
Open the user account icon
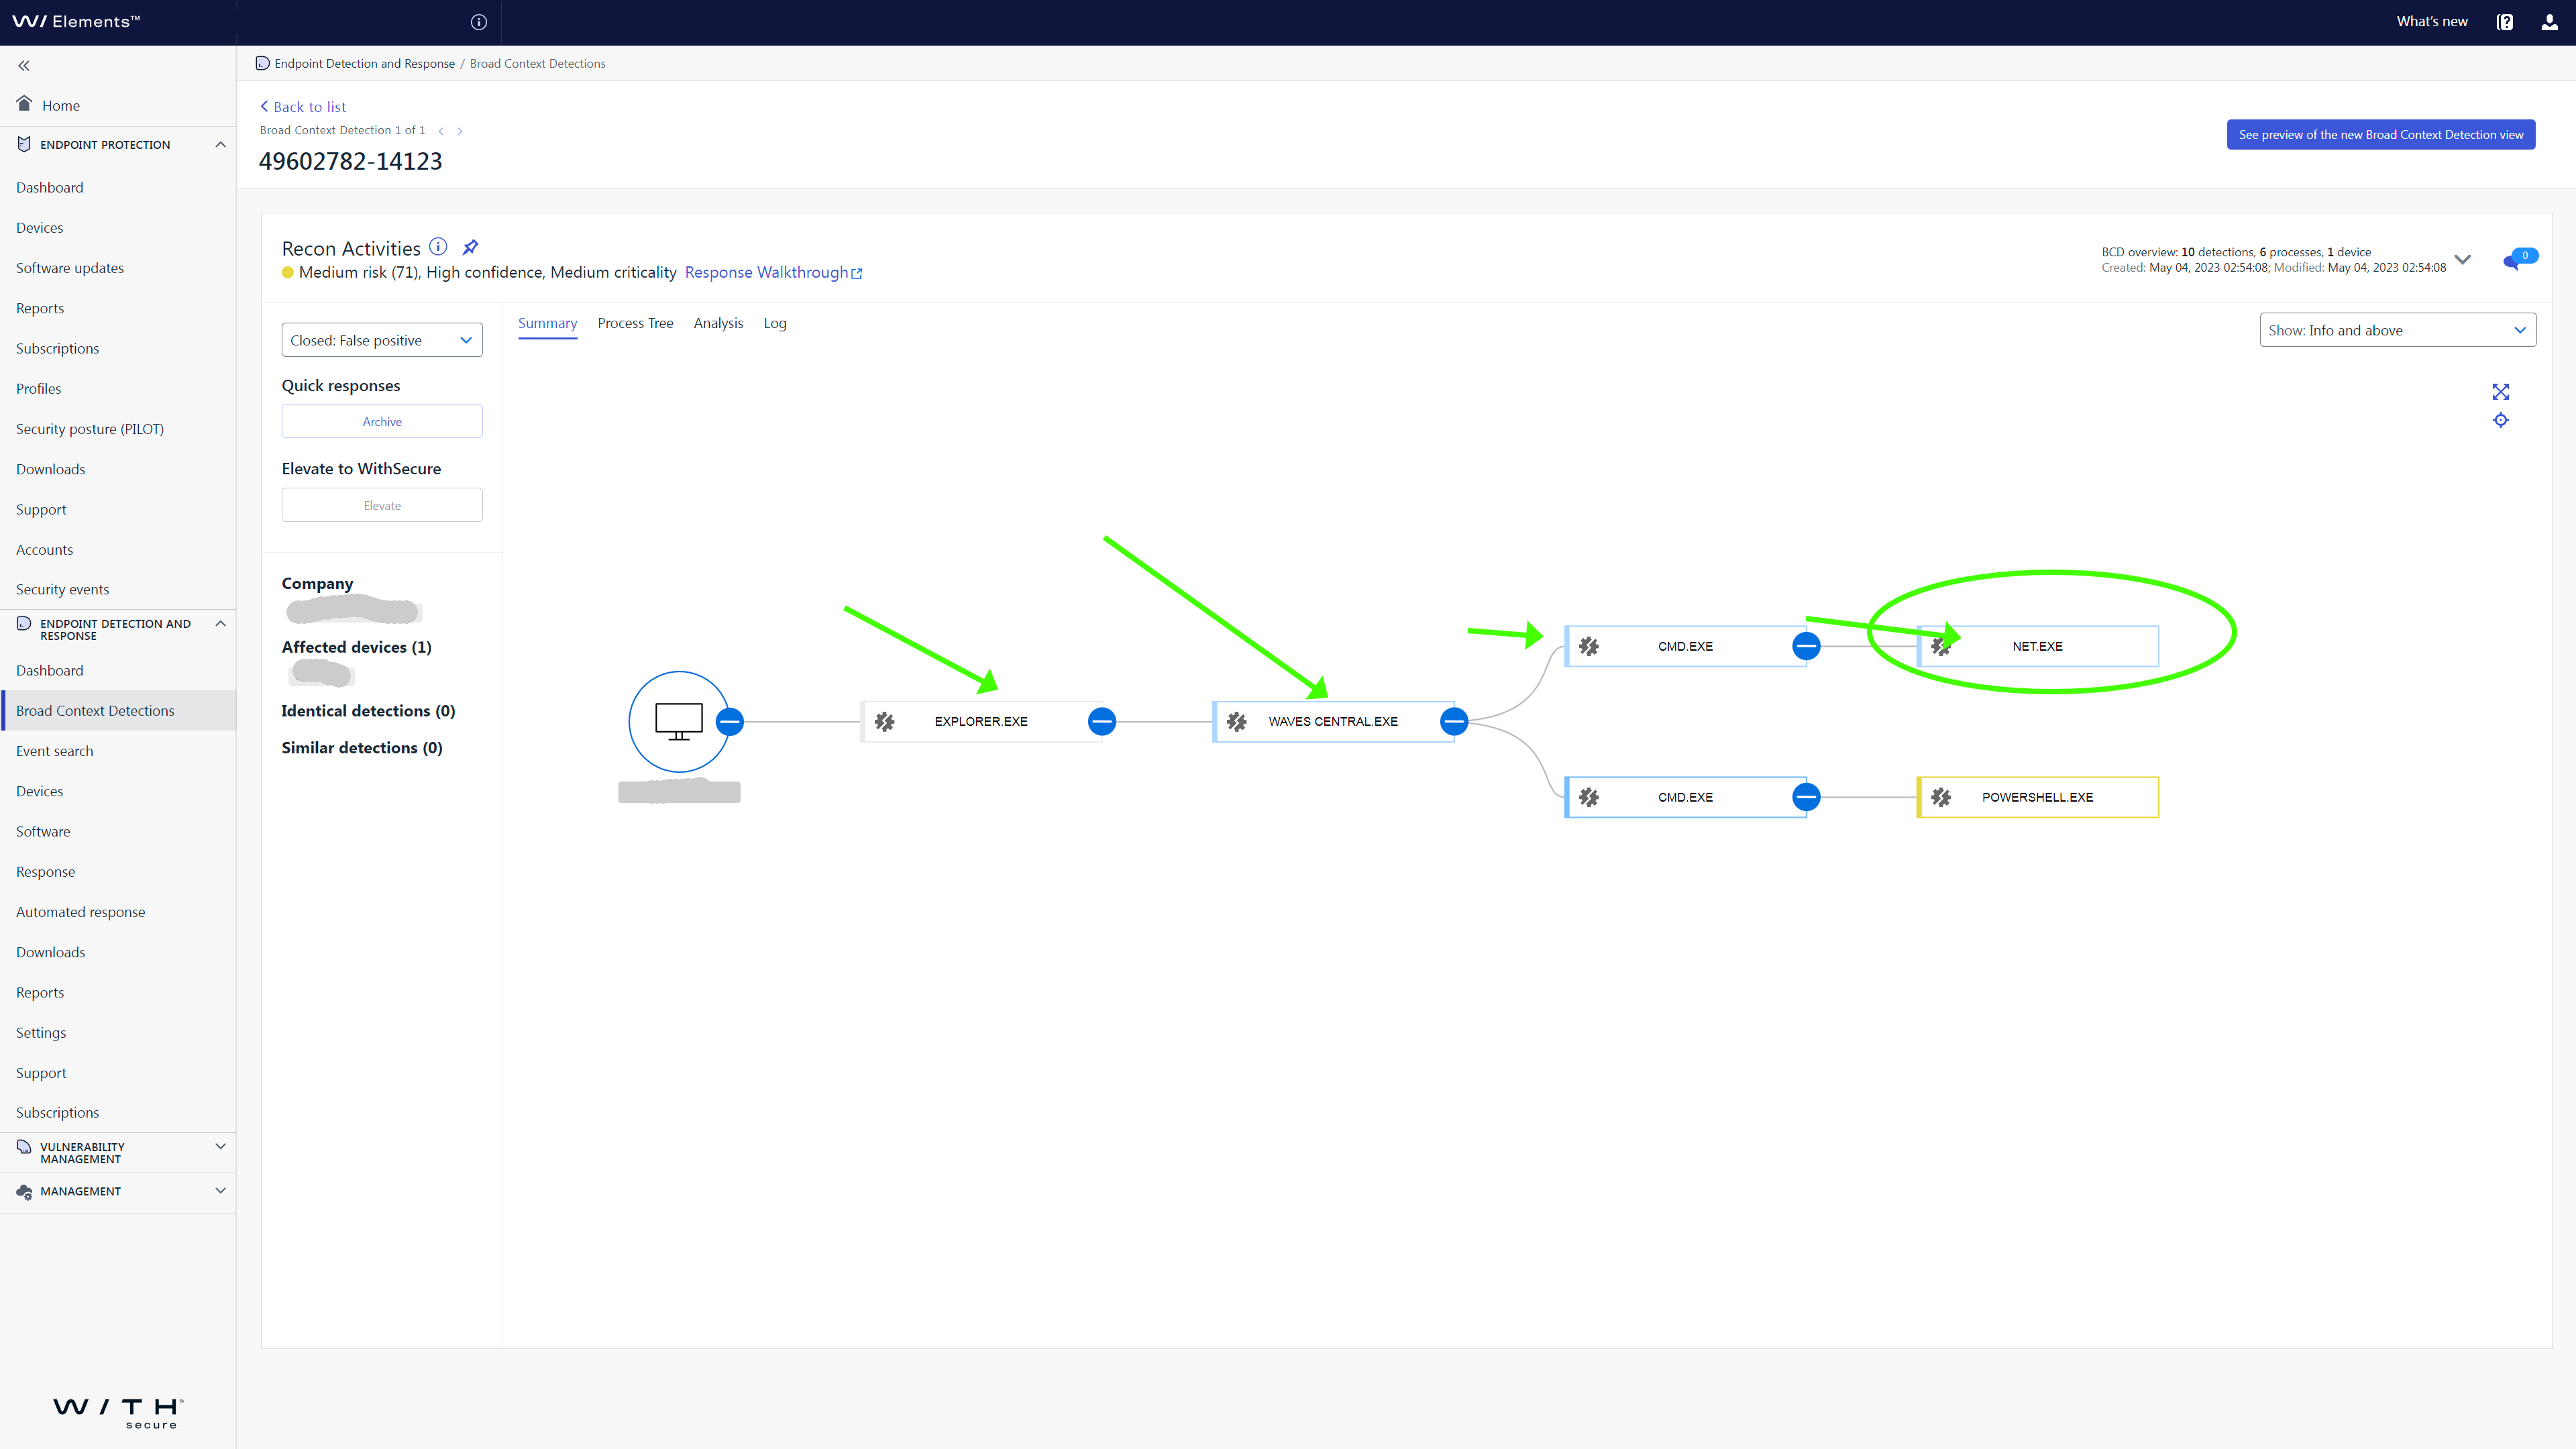pos(2549,22)
